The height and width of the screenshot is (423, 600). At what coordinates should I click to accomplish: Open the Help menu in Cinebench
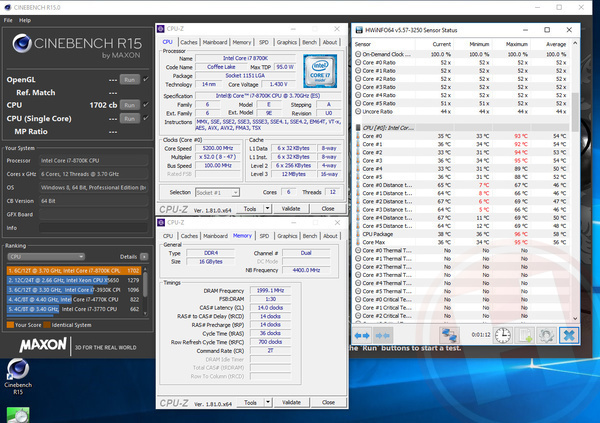[x=25, y=20]
